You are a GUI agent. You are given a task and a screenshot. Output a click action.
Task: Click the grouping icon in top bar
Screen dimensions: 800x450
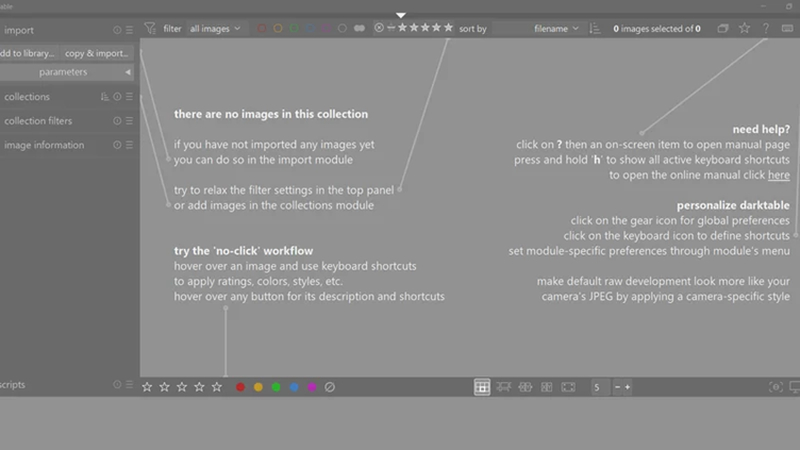click(x=722, y=29)
